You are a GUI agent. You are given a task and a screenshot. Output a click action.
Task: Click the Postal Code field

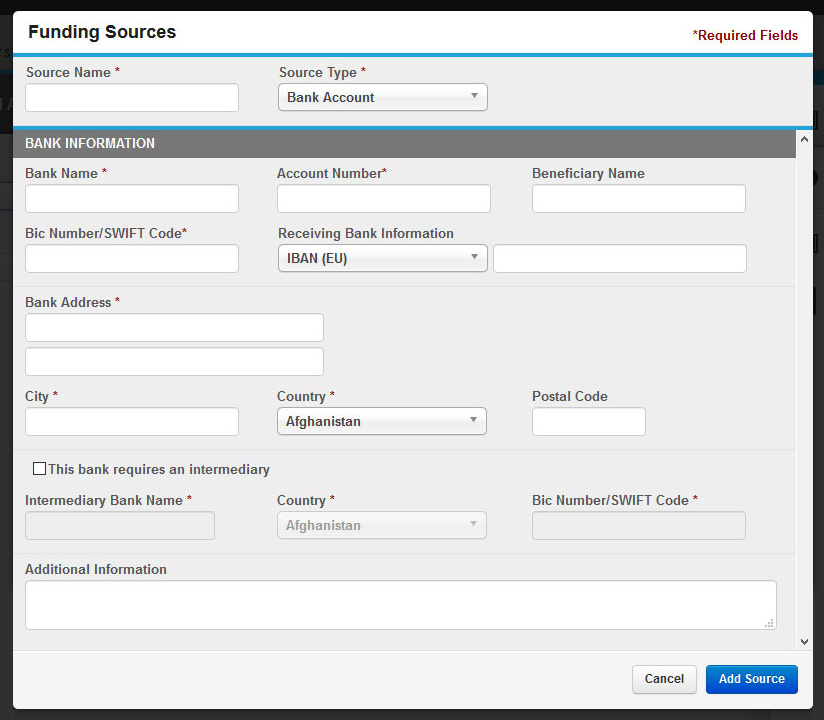(x=589, y=421)
